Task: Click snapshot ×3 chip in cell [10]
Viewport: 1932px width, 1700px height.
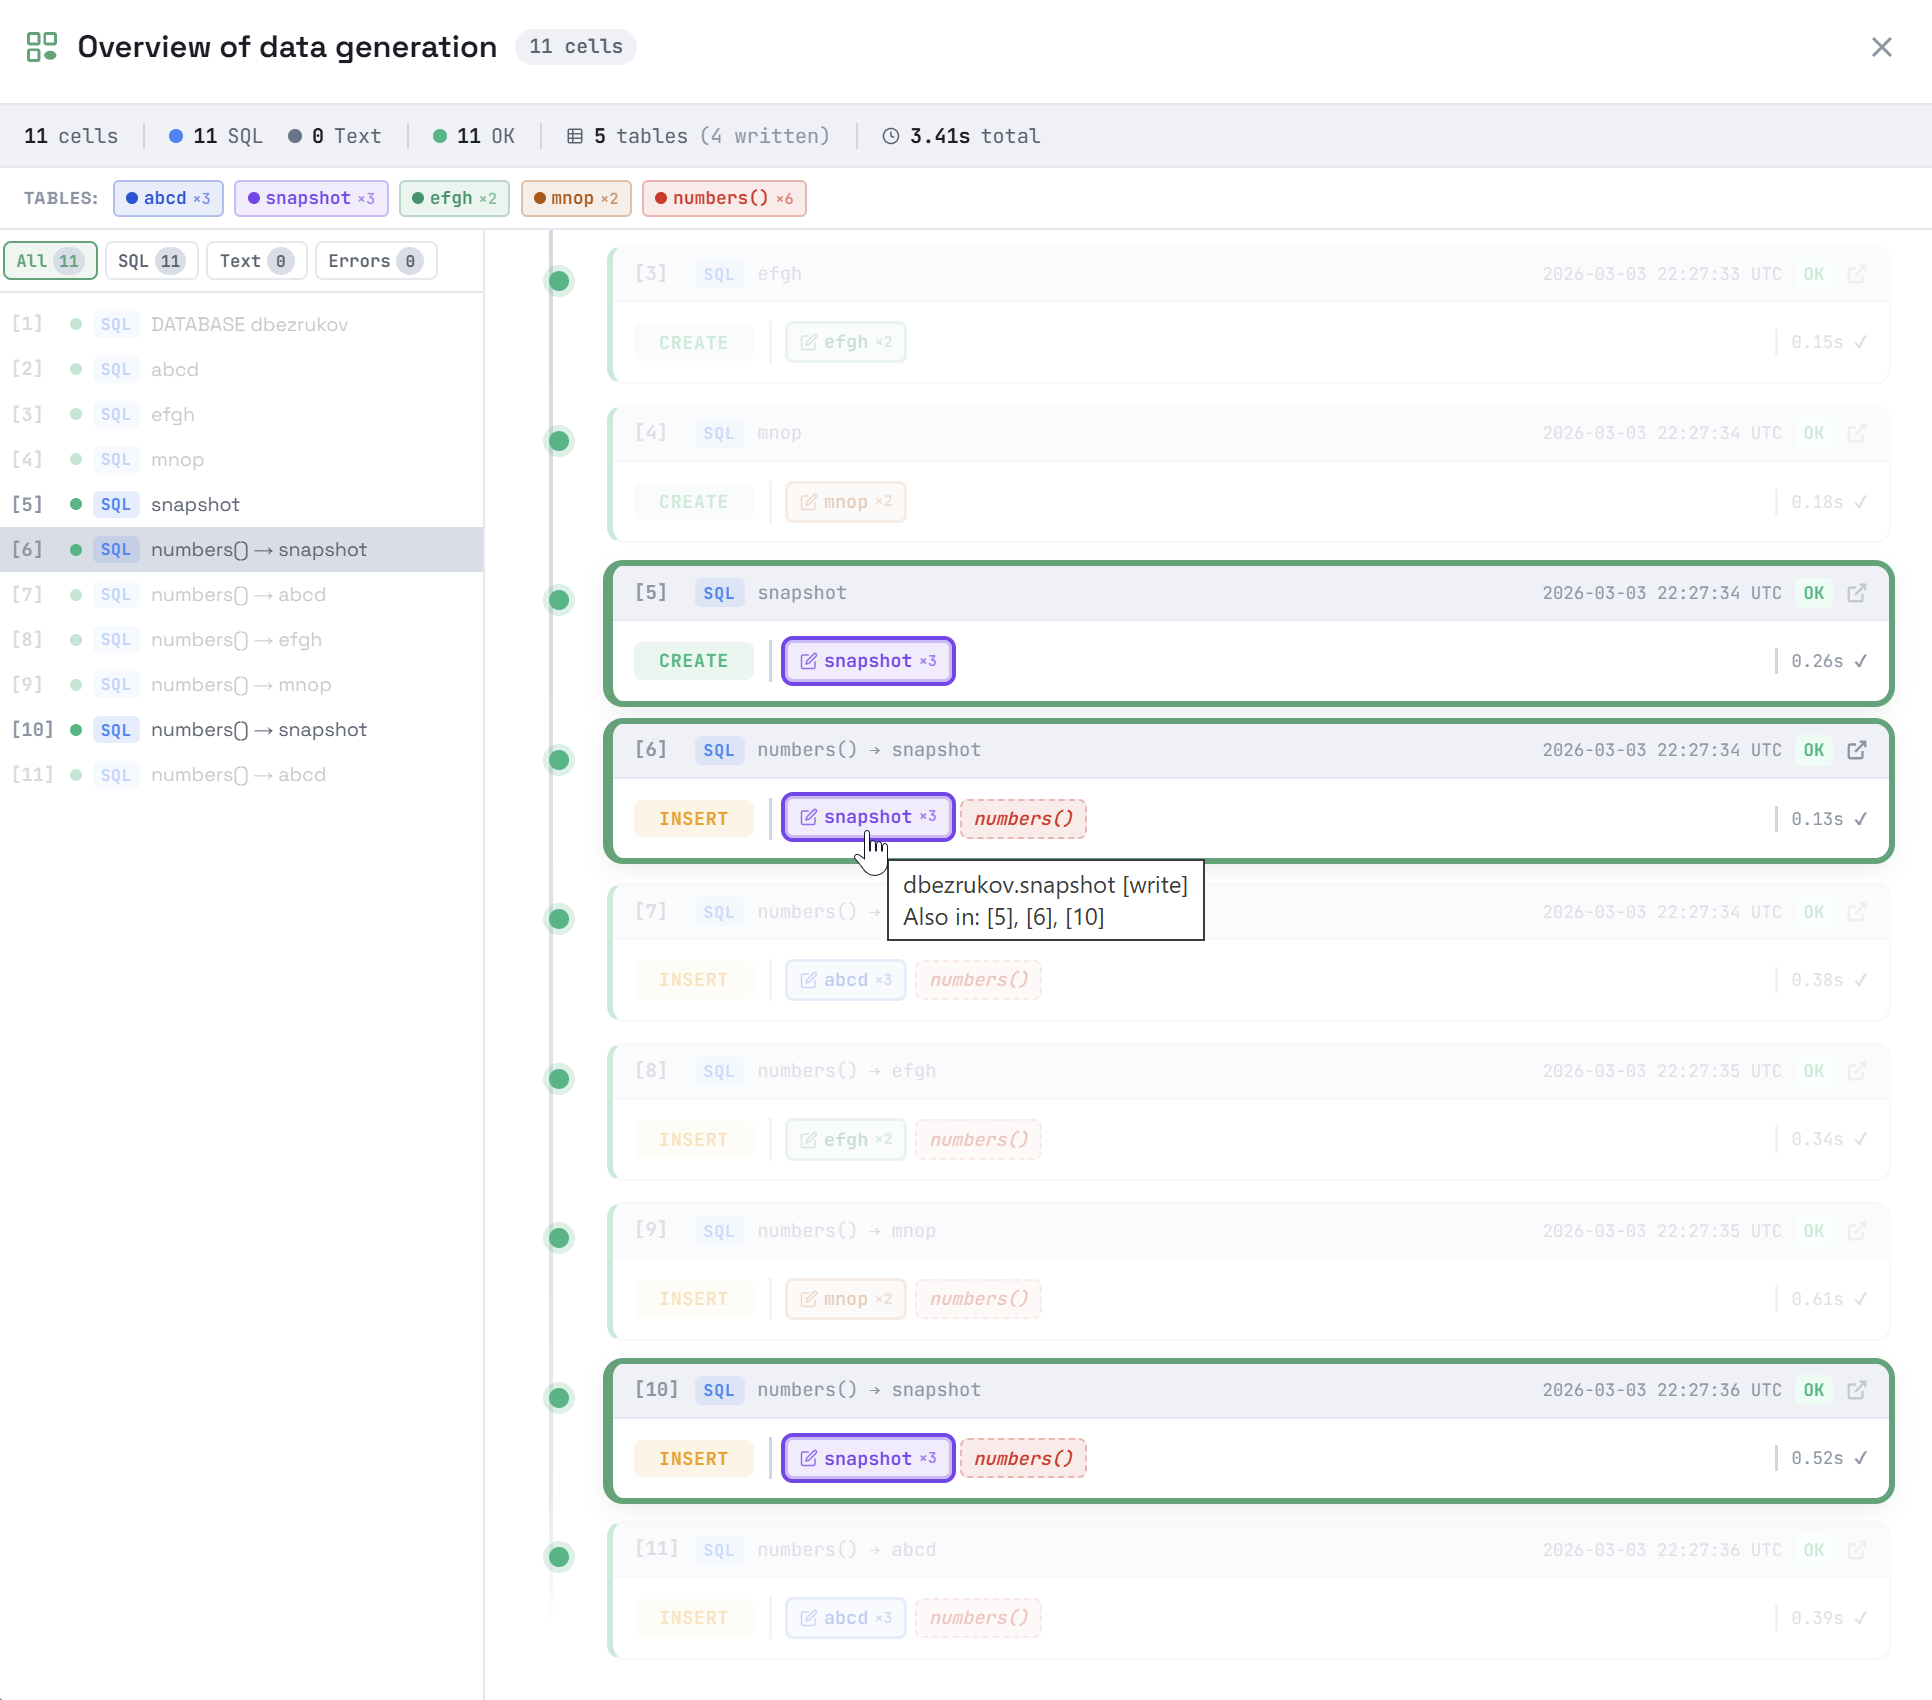Action: 868,1458
